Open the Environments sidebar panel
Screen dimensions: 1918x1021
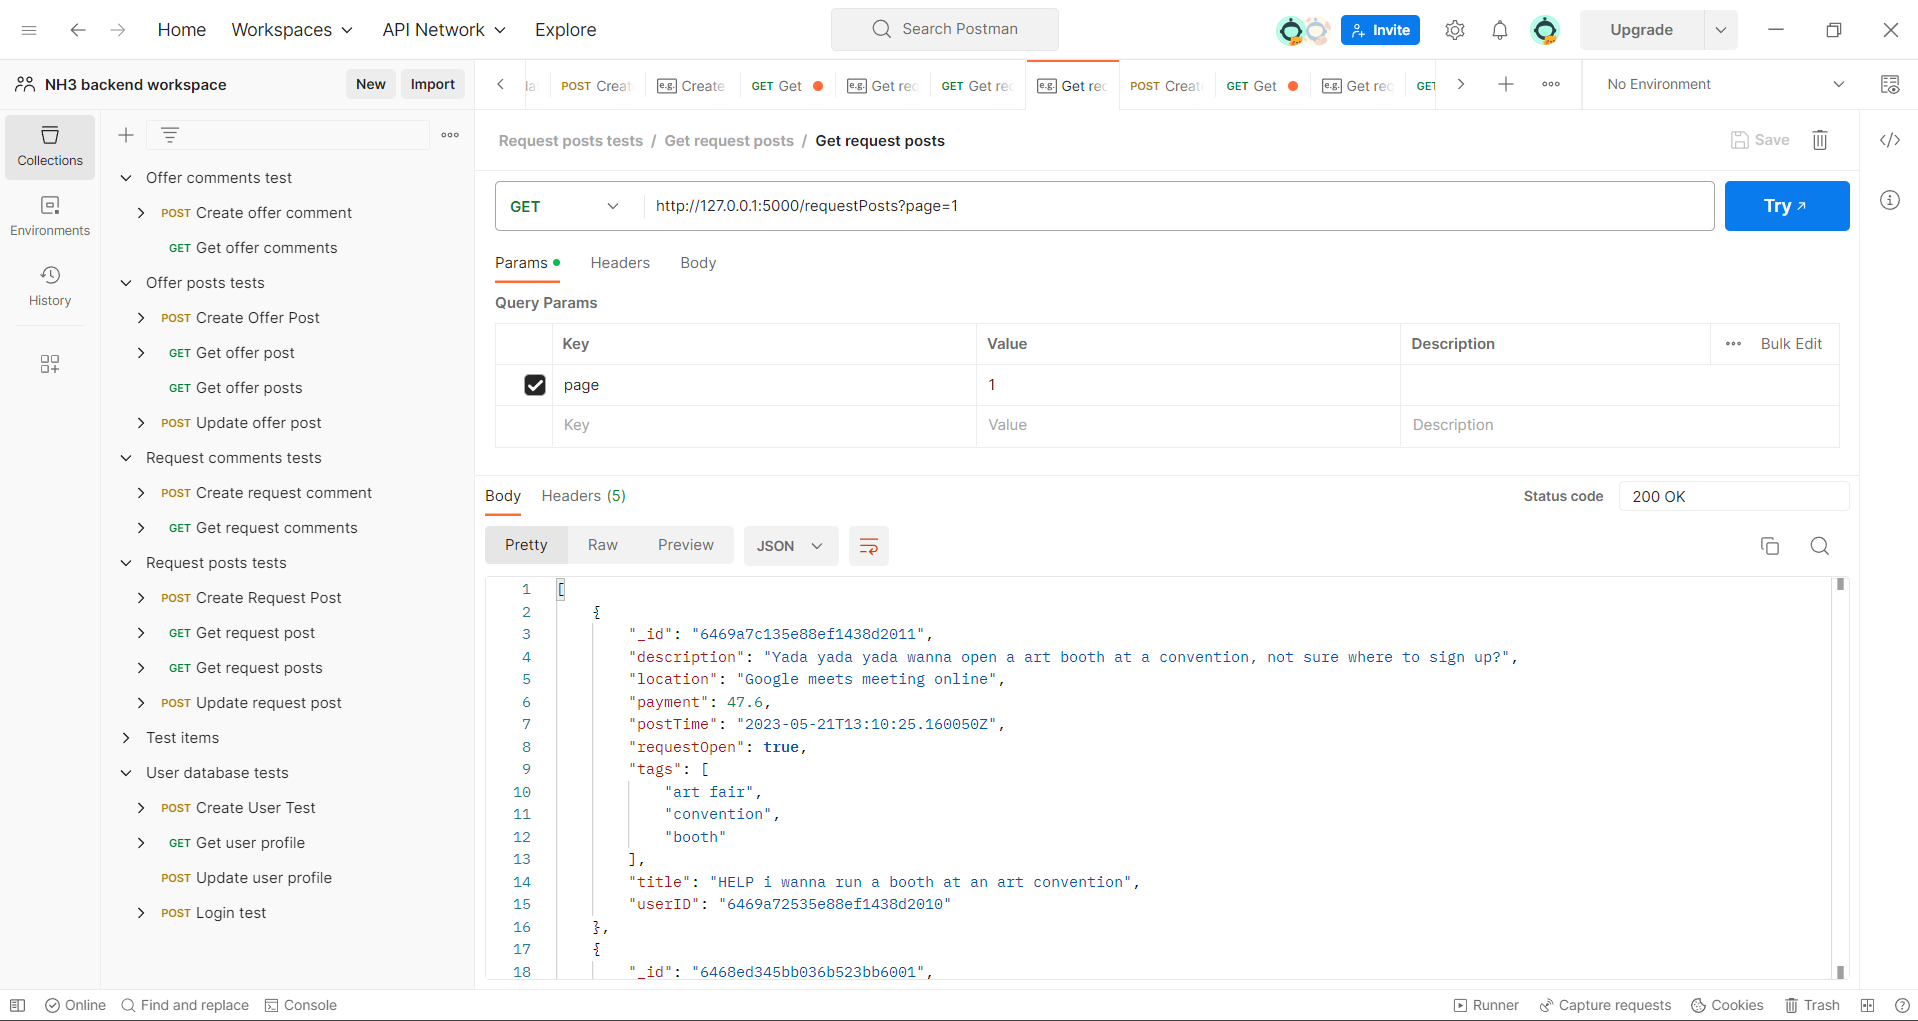tap(50, 216)
